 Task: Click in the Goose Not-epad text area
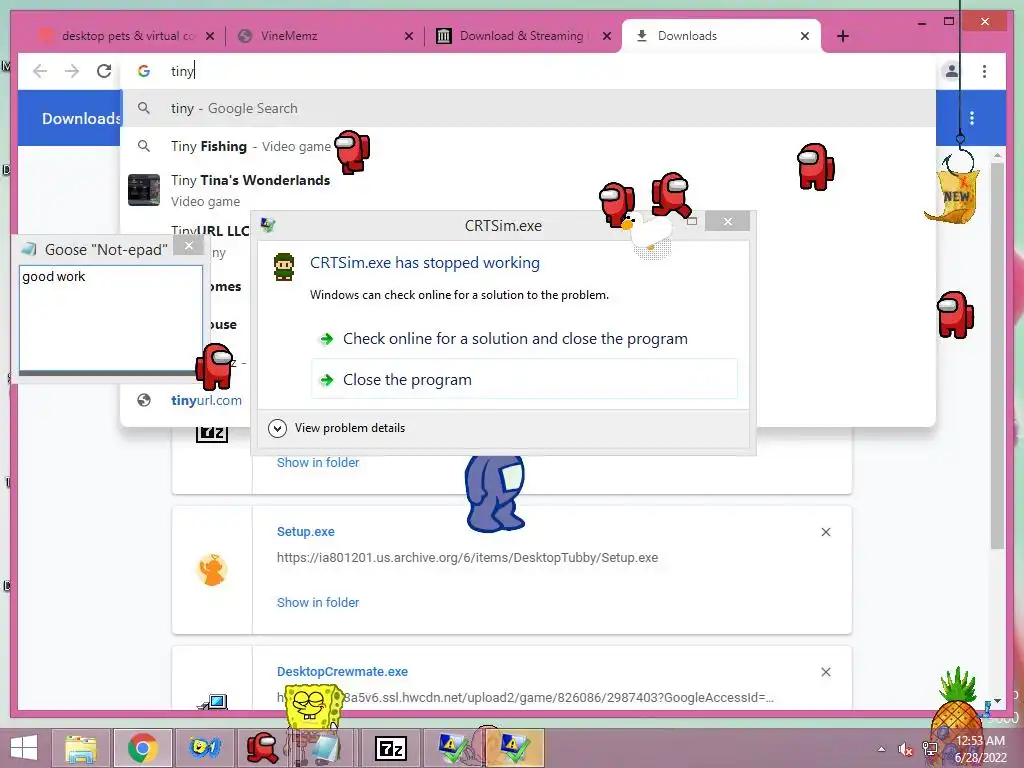110,318
